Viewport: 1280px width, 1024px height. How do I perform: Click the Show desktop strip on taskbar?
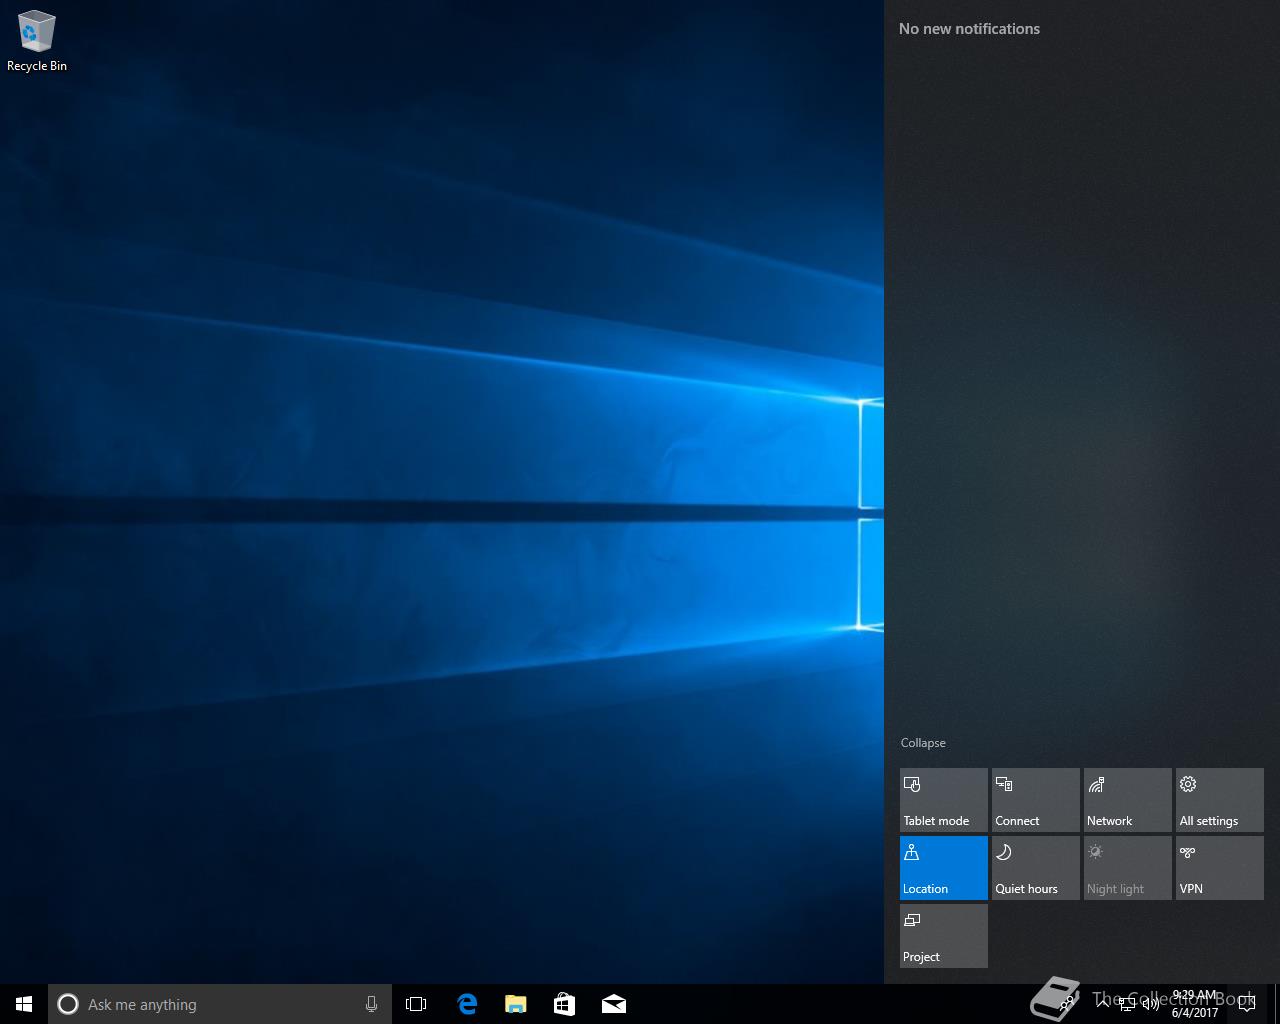pos(1277,1004)
